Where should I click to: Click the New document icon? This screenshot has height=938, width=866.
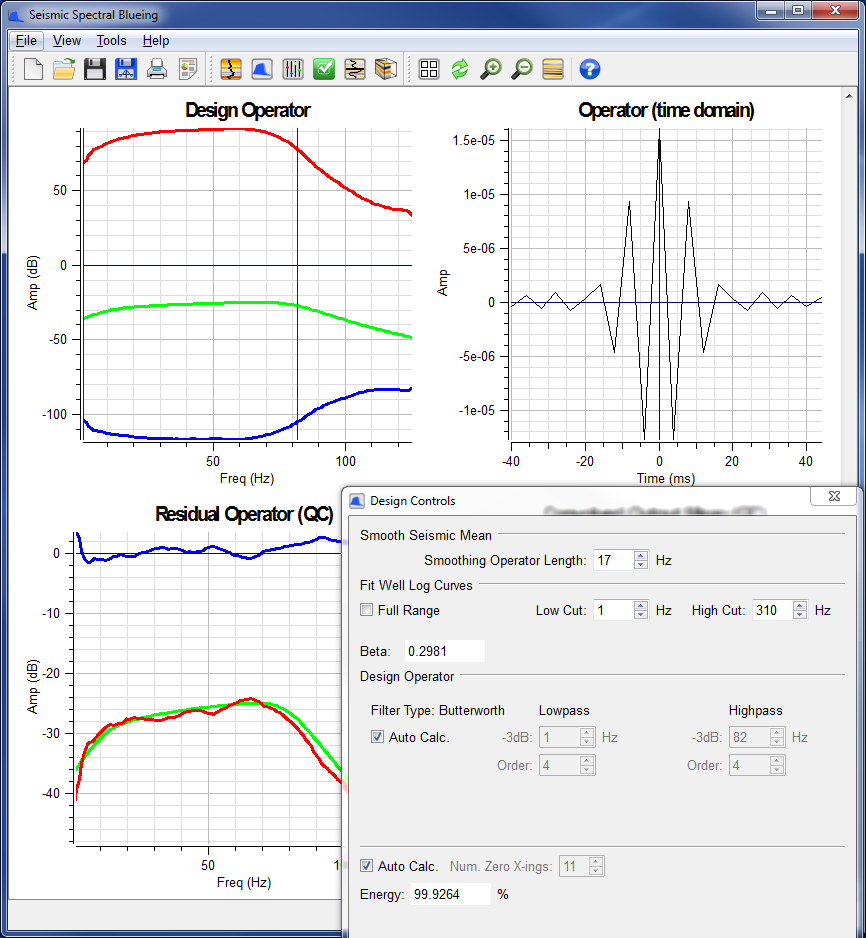click(33, 69)
